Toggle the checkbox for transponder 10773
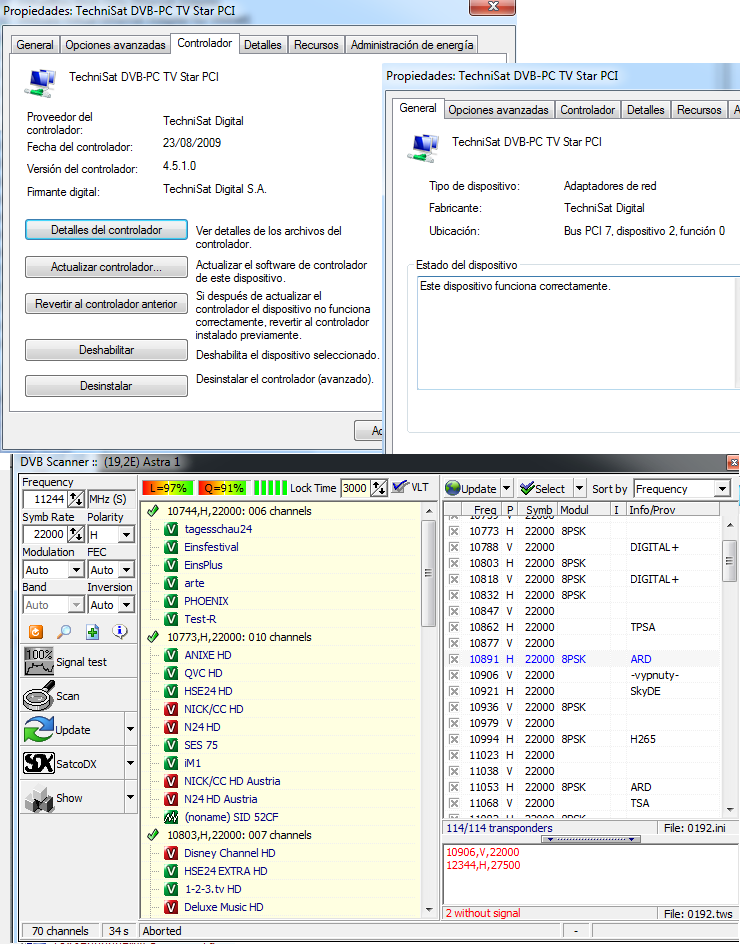Viewport: 744px width, 944px height. [x=454, y=531]
